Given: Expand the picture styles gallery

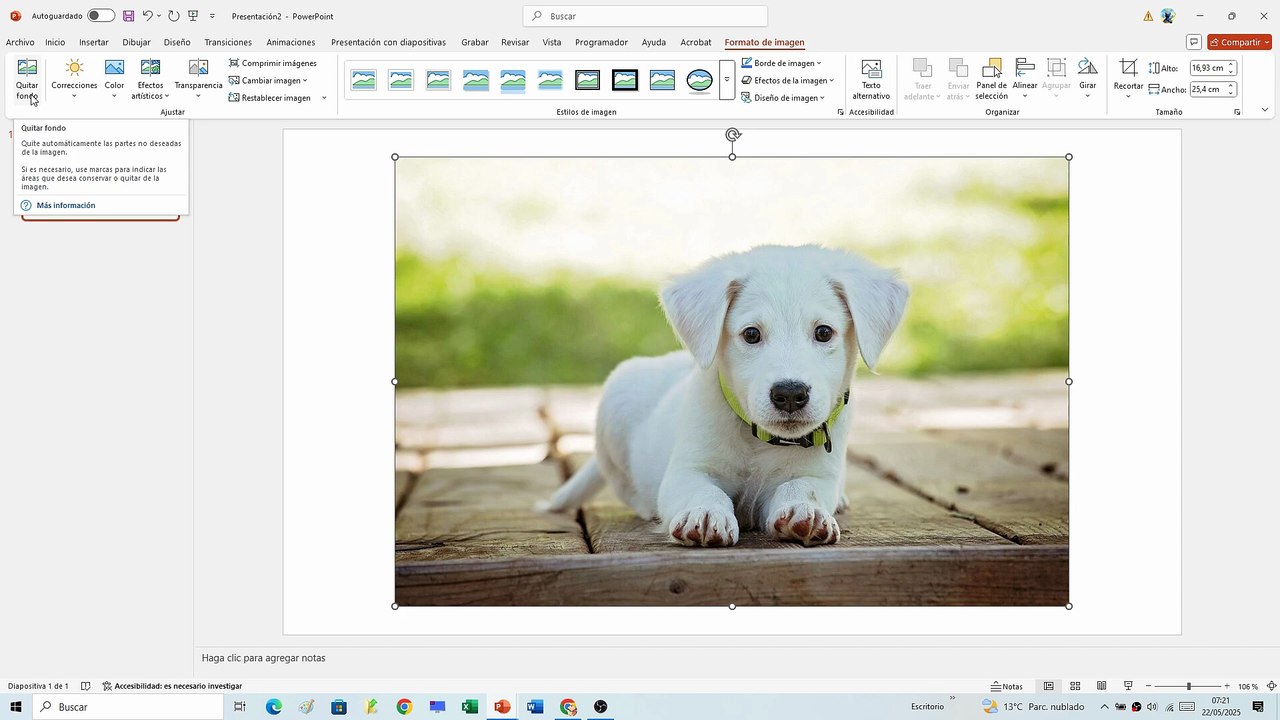Looking at the screenshot, I should tap(727, 80).
